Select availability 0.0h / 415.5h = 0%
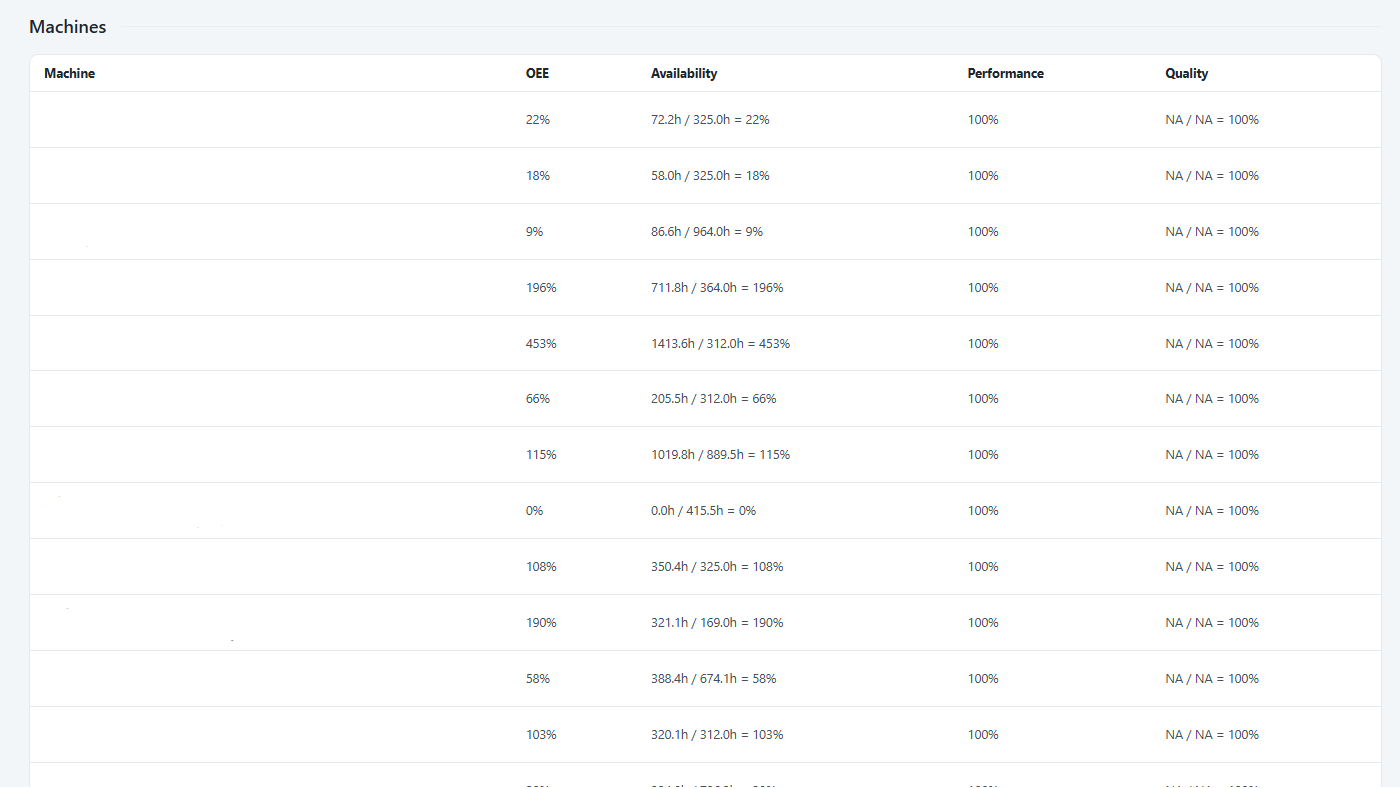 tap(703, 511)
